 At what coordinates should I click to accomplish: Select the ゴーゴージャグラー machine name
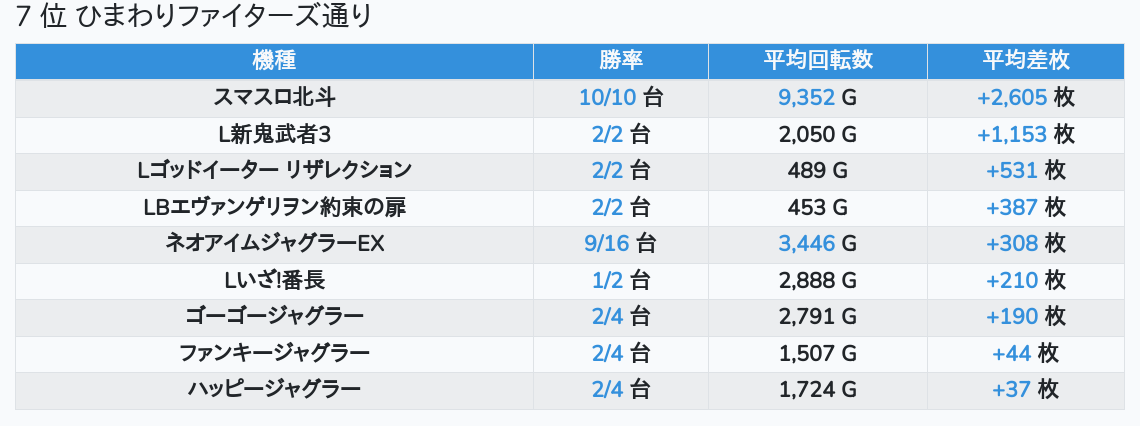click(x=274, y=317)
